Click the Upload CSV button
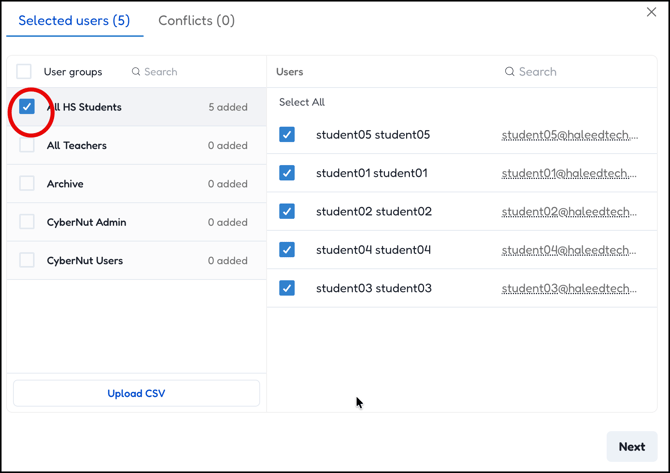This screenshot has width=670, height=473. [136, 393]
